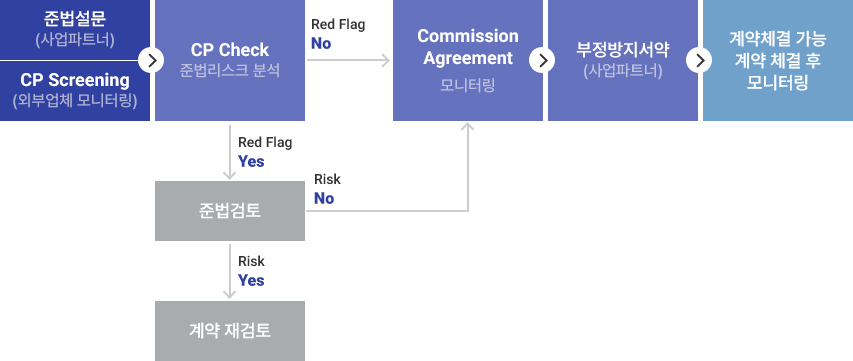Click the arrow pointing to Commission Agreement box
Viewport: 853px width, 361px height.
pos(348,60)
